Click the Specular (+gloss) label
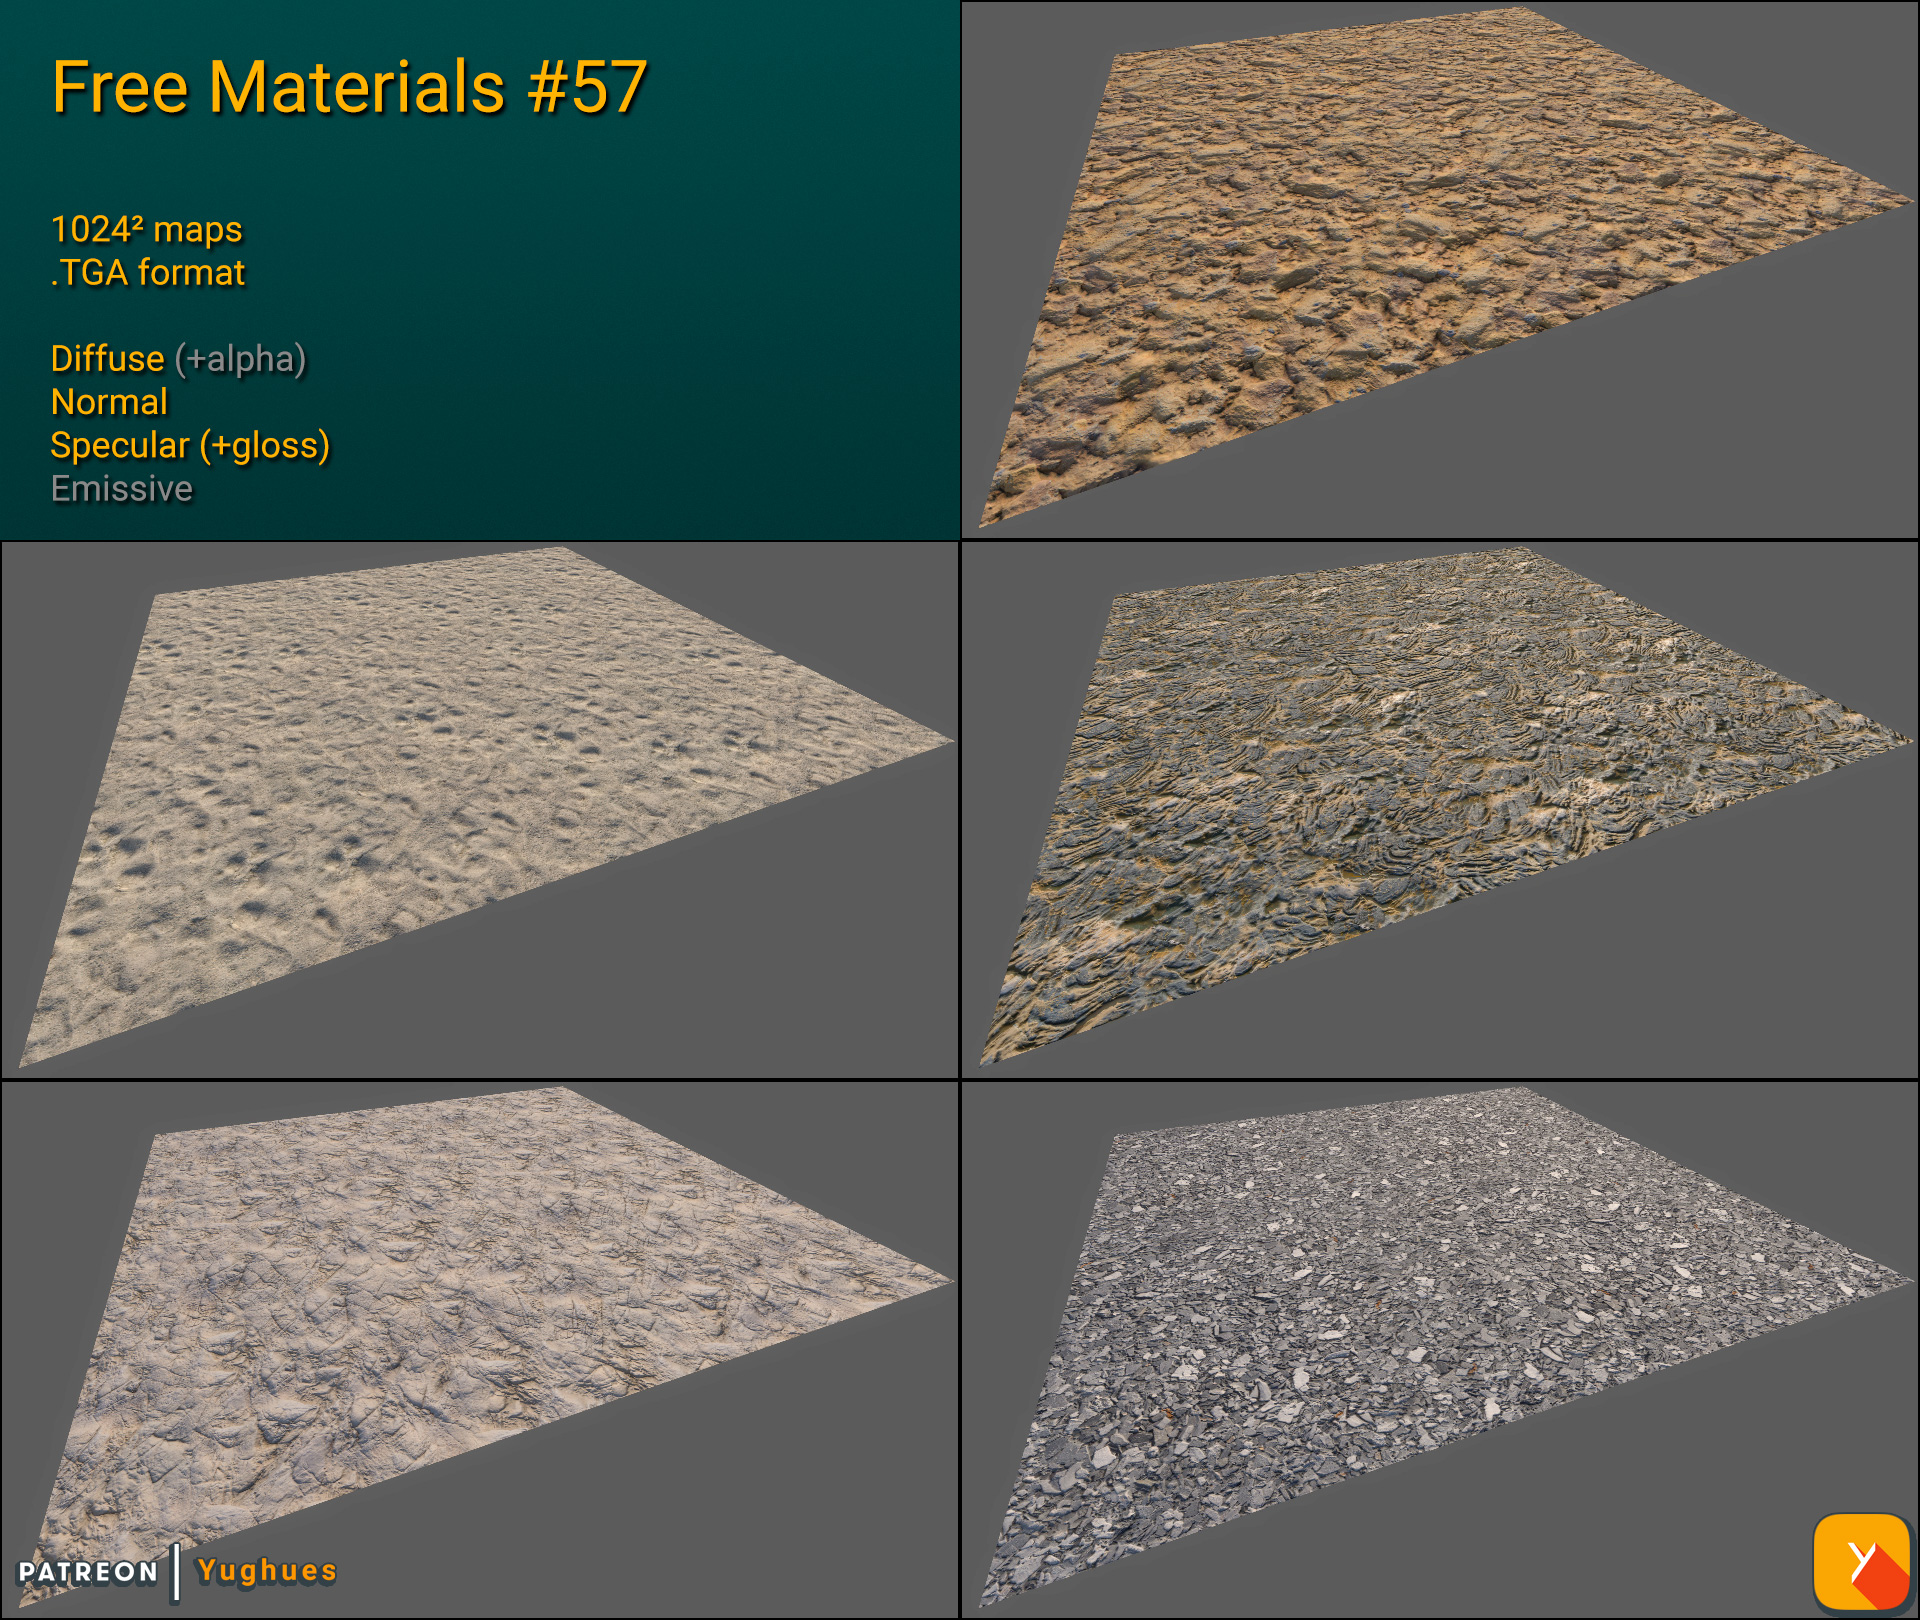Image resolution: width=1920 pixels, height=1620 pixels. coord(190,447)
